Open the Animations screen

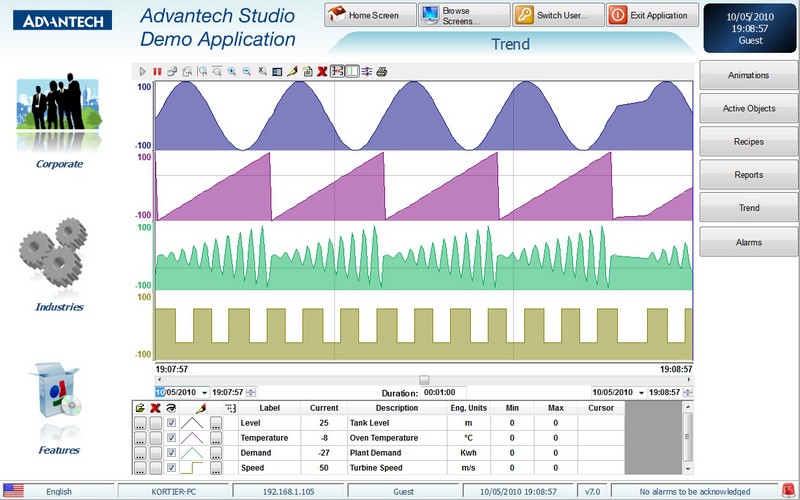[x=748, y=76]
